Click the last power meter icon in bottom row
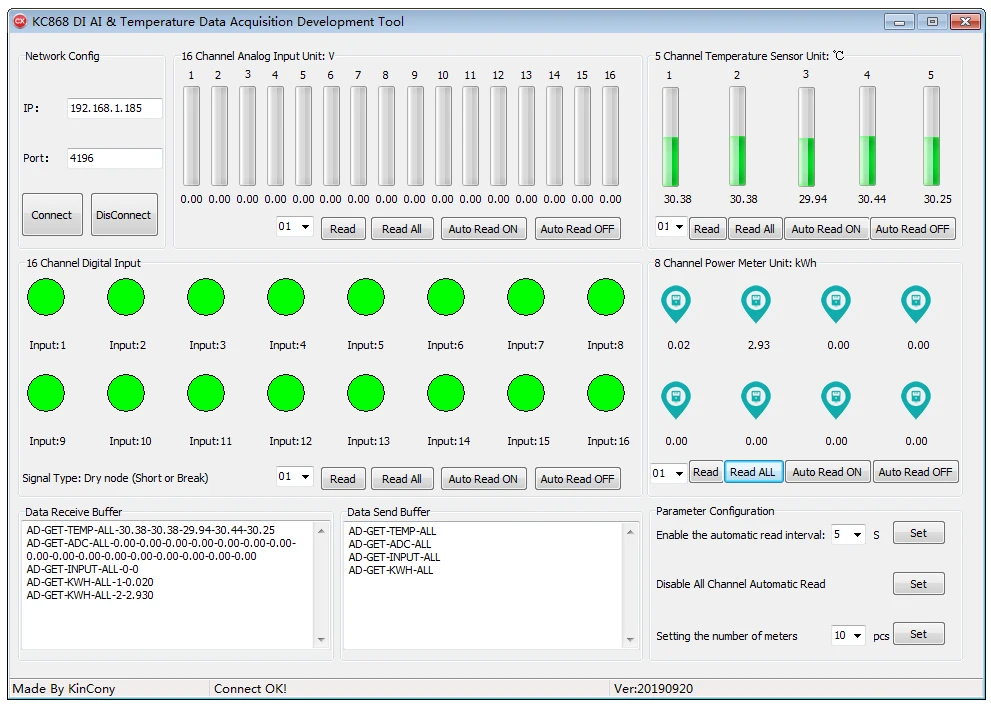The image size is (991, 705). tap(916, 400)
